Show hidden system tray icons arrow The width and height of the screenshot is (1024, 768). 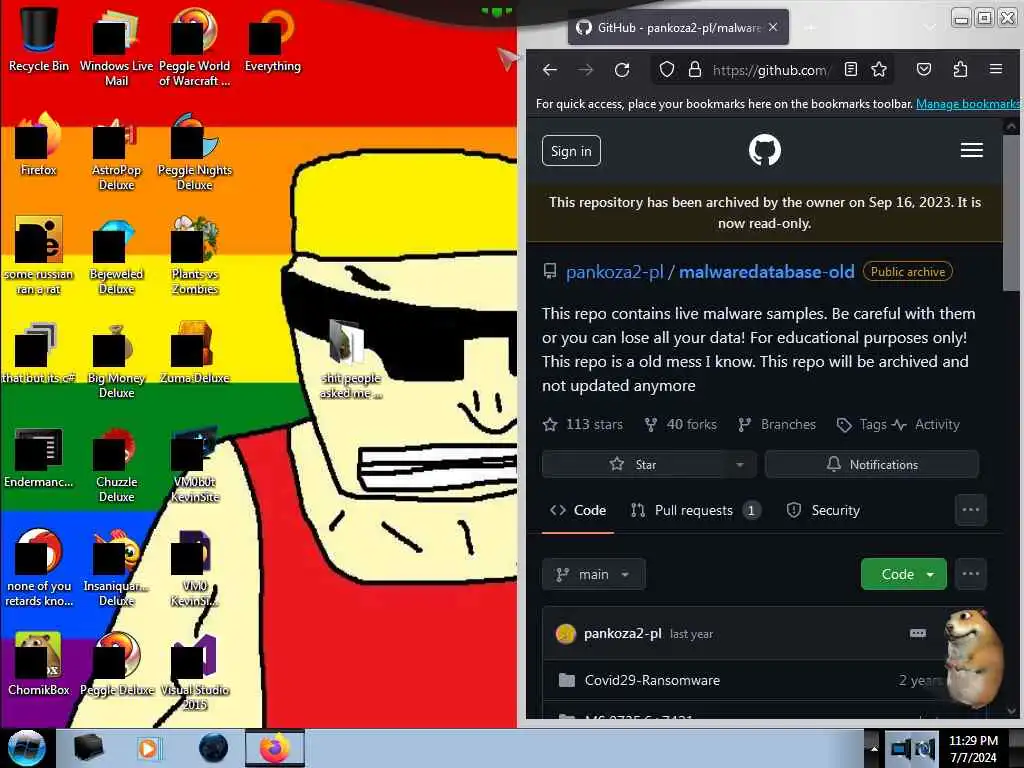point(874,748)
